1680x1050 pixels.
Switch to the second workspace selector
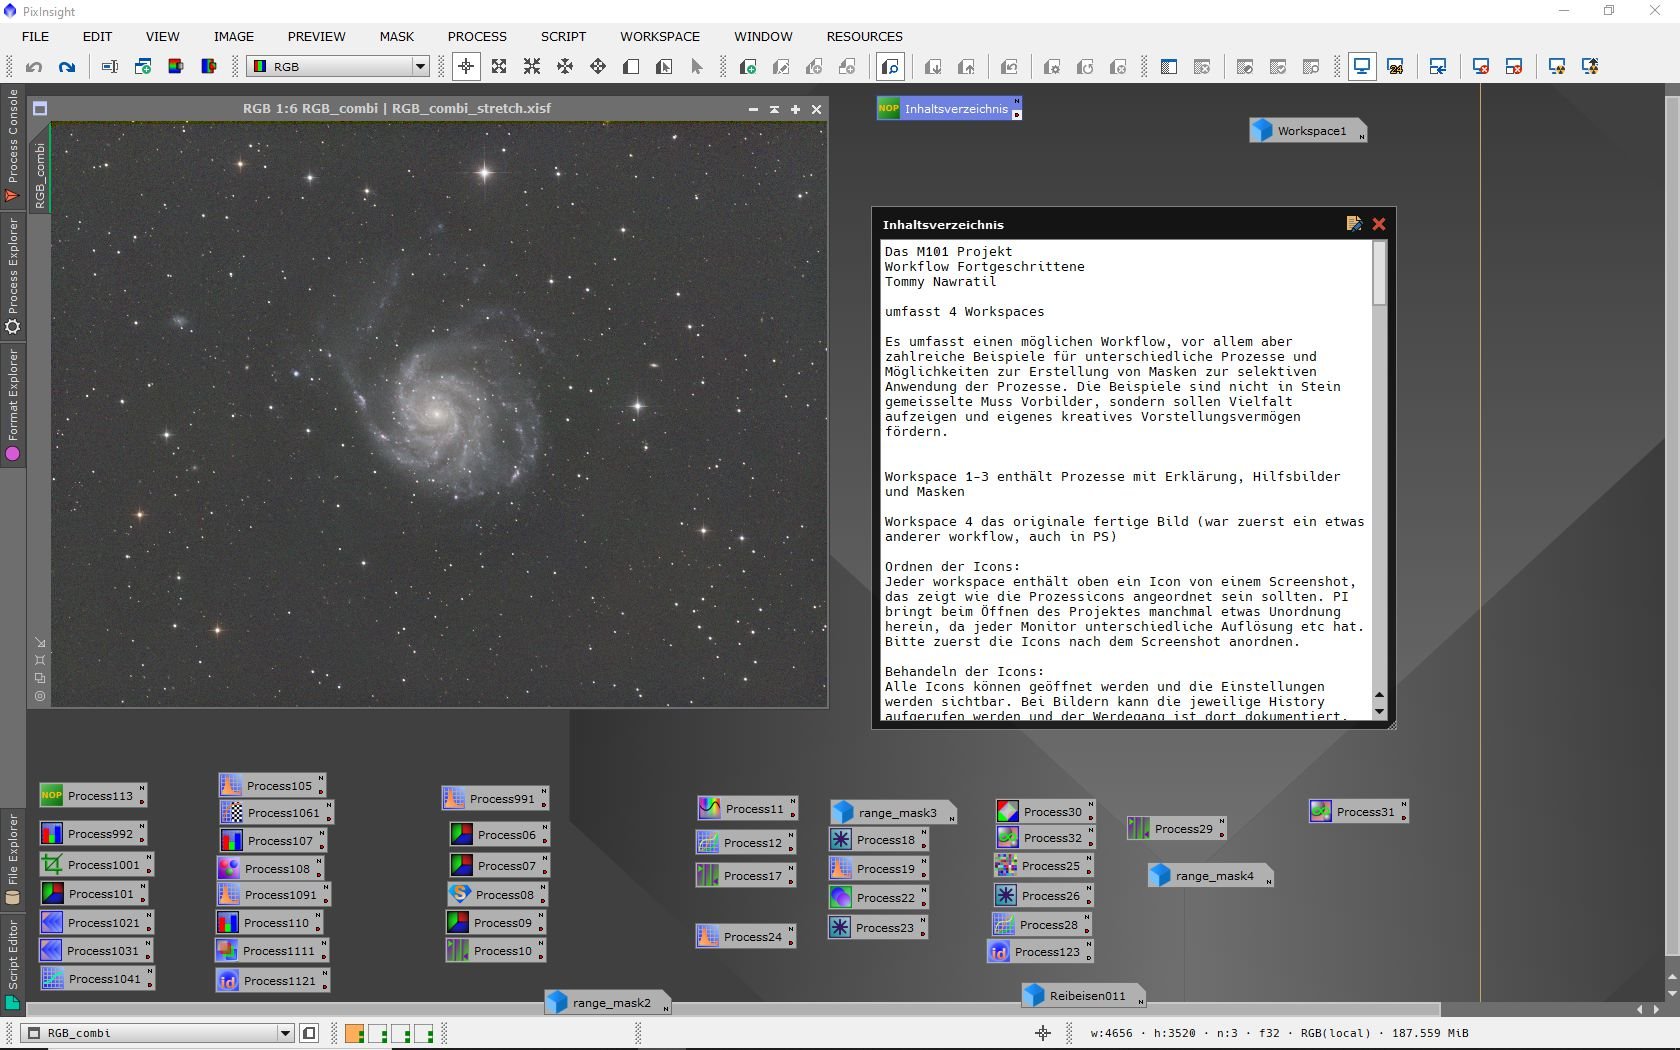click(x=378, y=1033)
